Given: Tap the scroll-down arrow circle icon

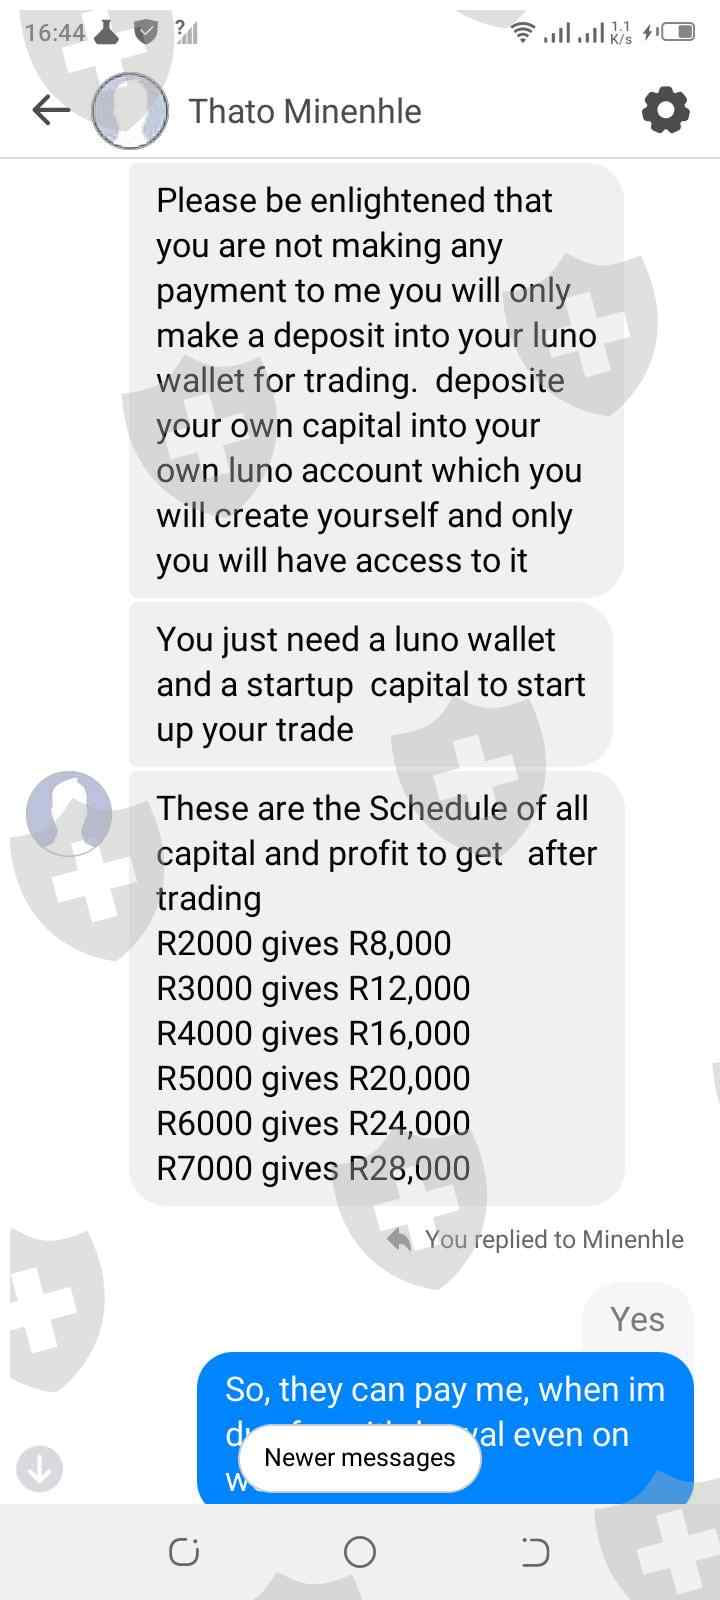Looking at the screenshot, I should point(40,1468).
